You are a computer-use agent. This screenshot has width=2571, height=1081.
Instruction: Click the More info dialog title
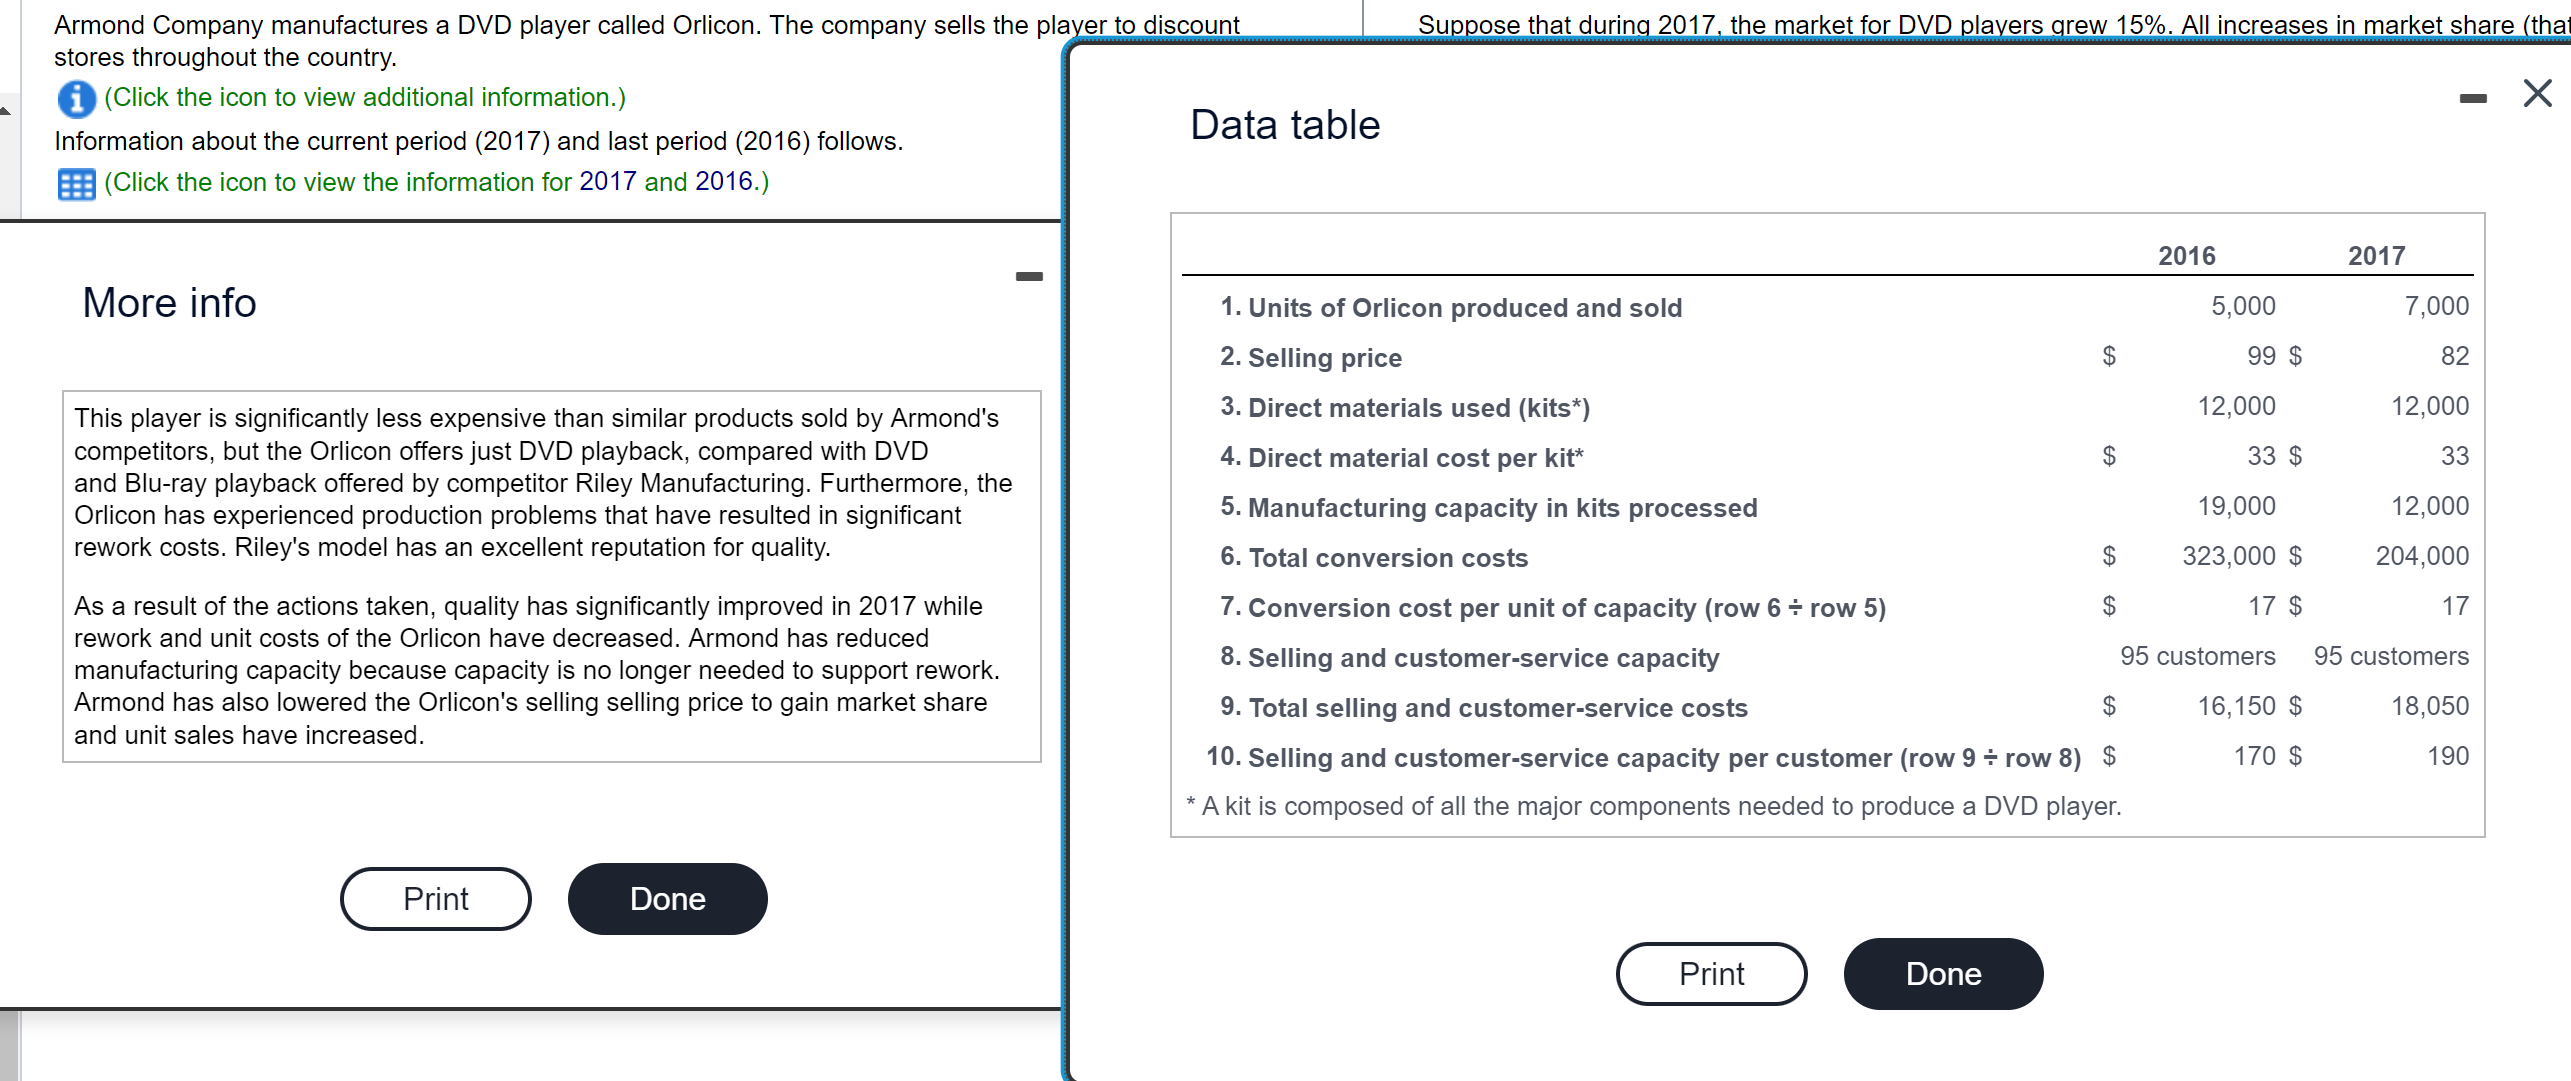coord(170,301)
